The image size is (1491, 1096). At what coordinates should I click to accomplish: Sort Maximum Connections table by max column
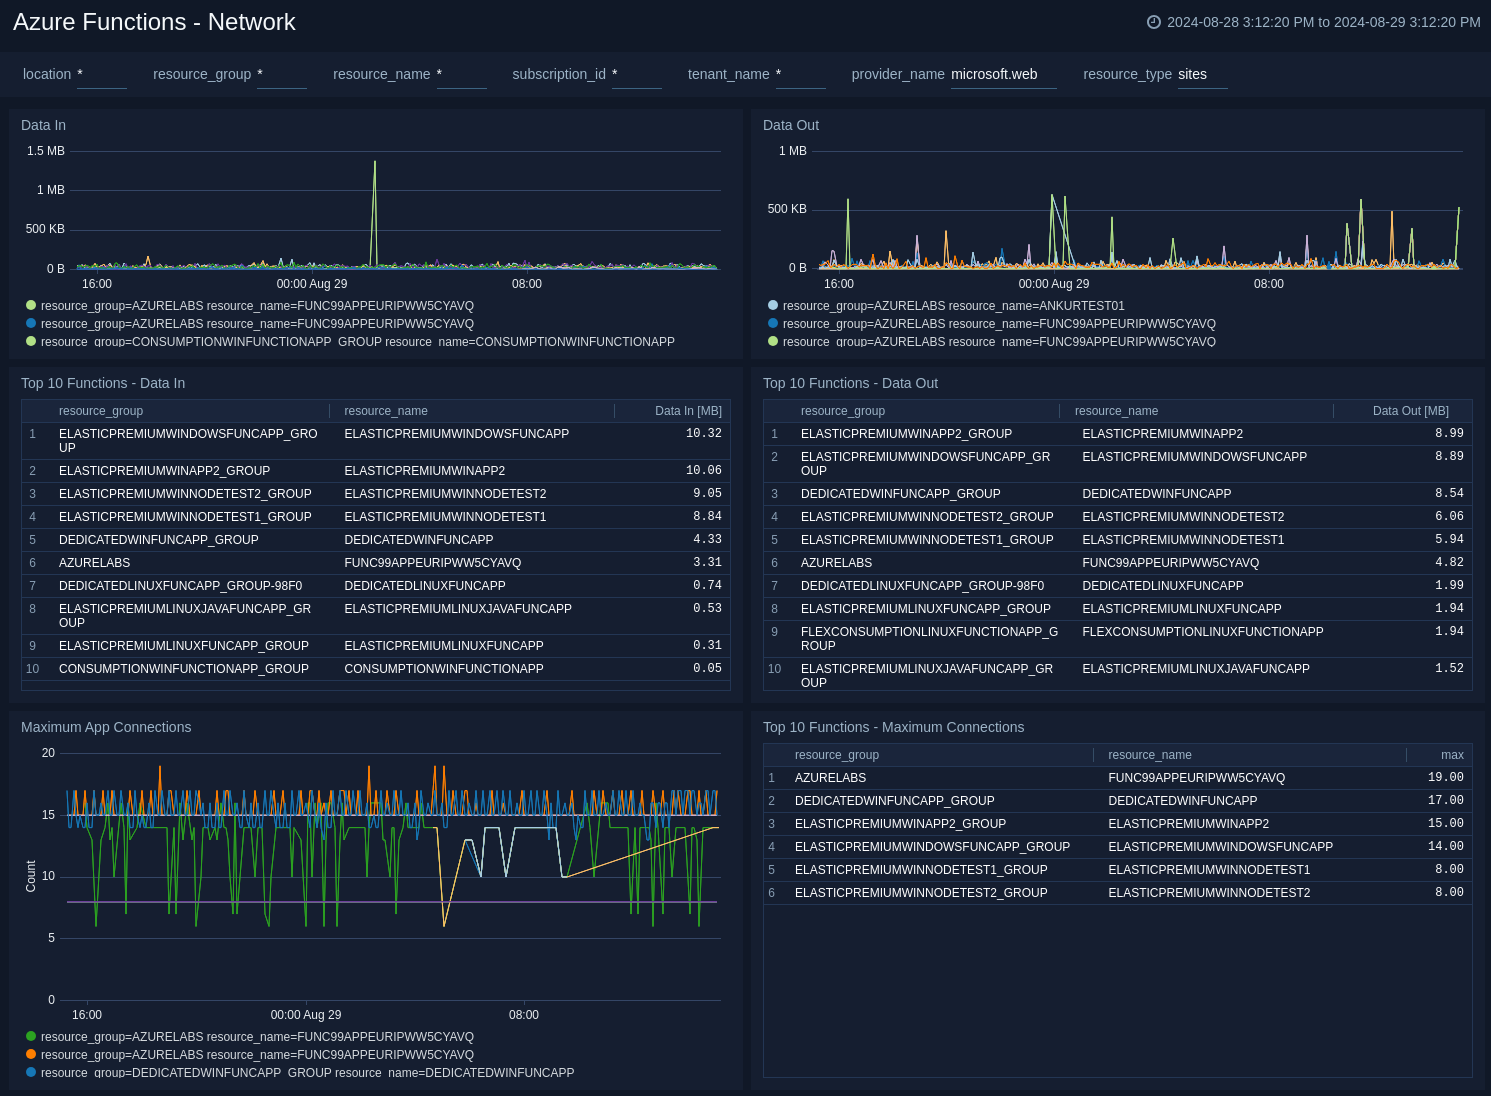pyautogui.click(x=1452, y=755)
